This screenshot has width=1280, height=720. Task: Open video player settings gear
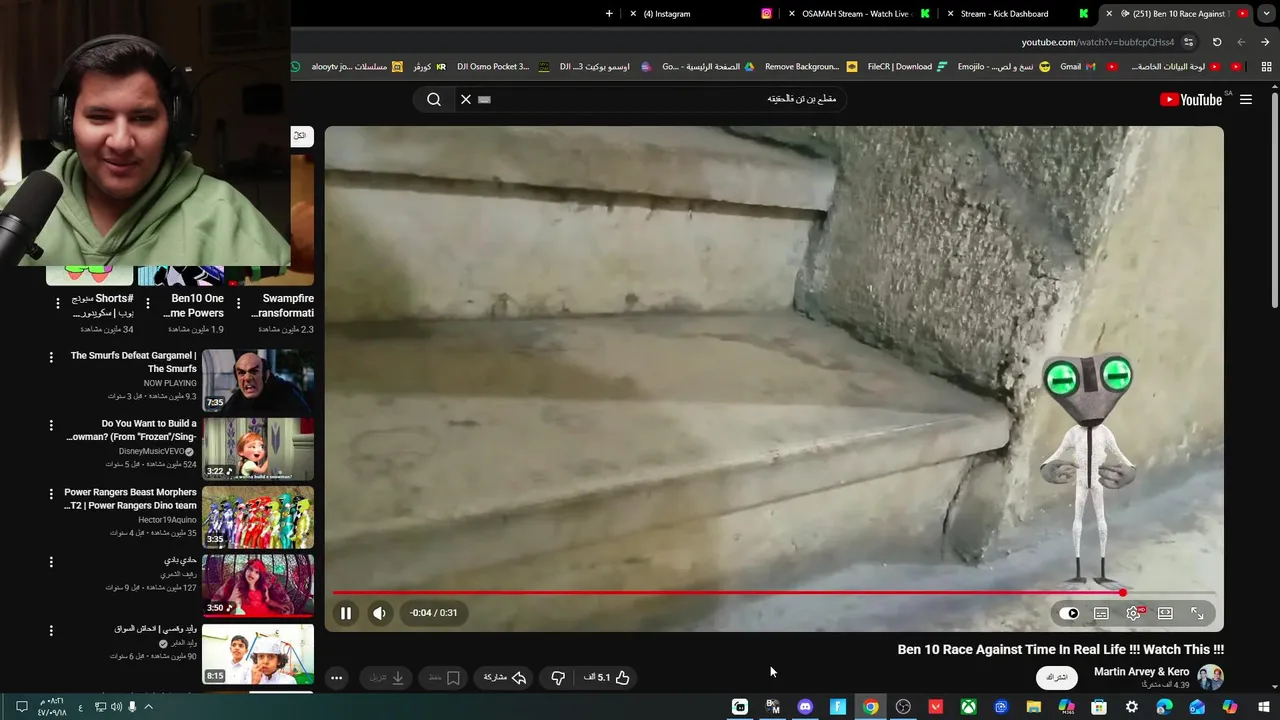[1133, 613]
